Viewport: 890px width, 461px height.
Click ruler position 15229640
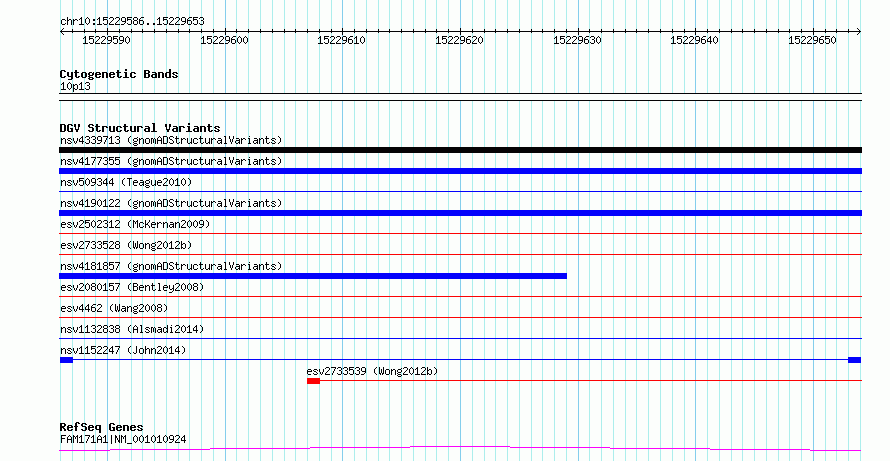point(694,40)
